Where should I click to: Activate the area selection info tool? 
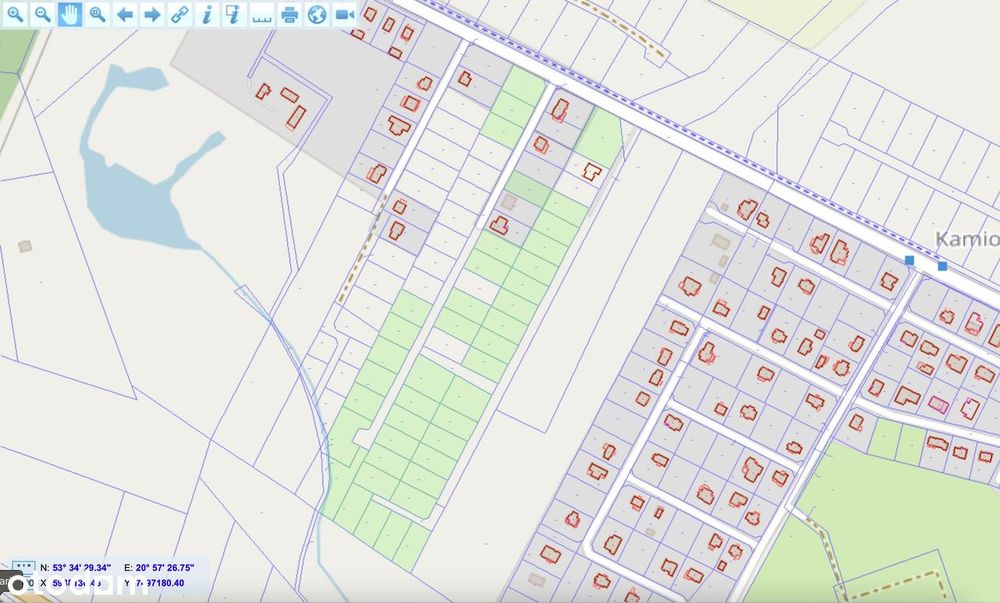coord(234,14)
